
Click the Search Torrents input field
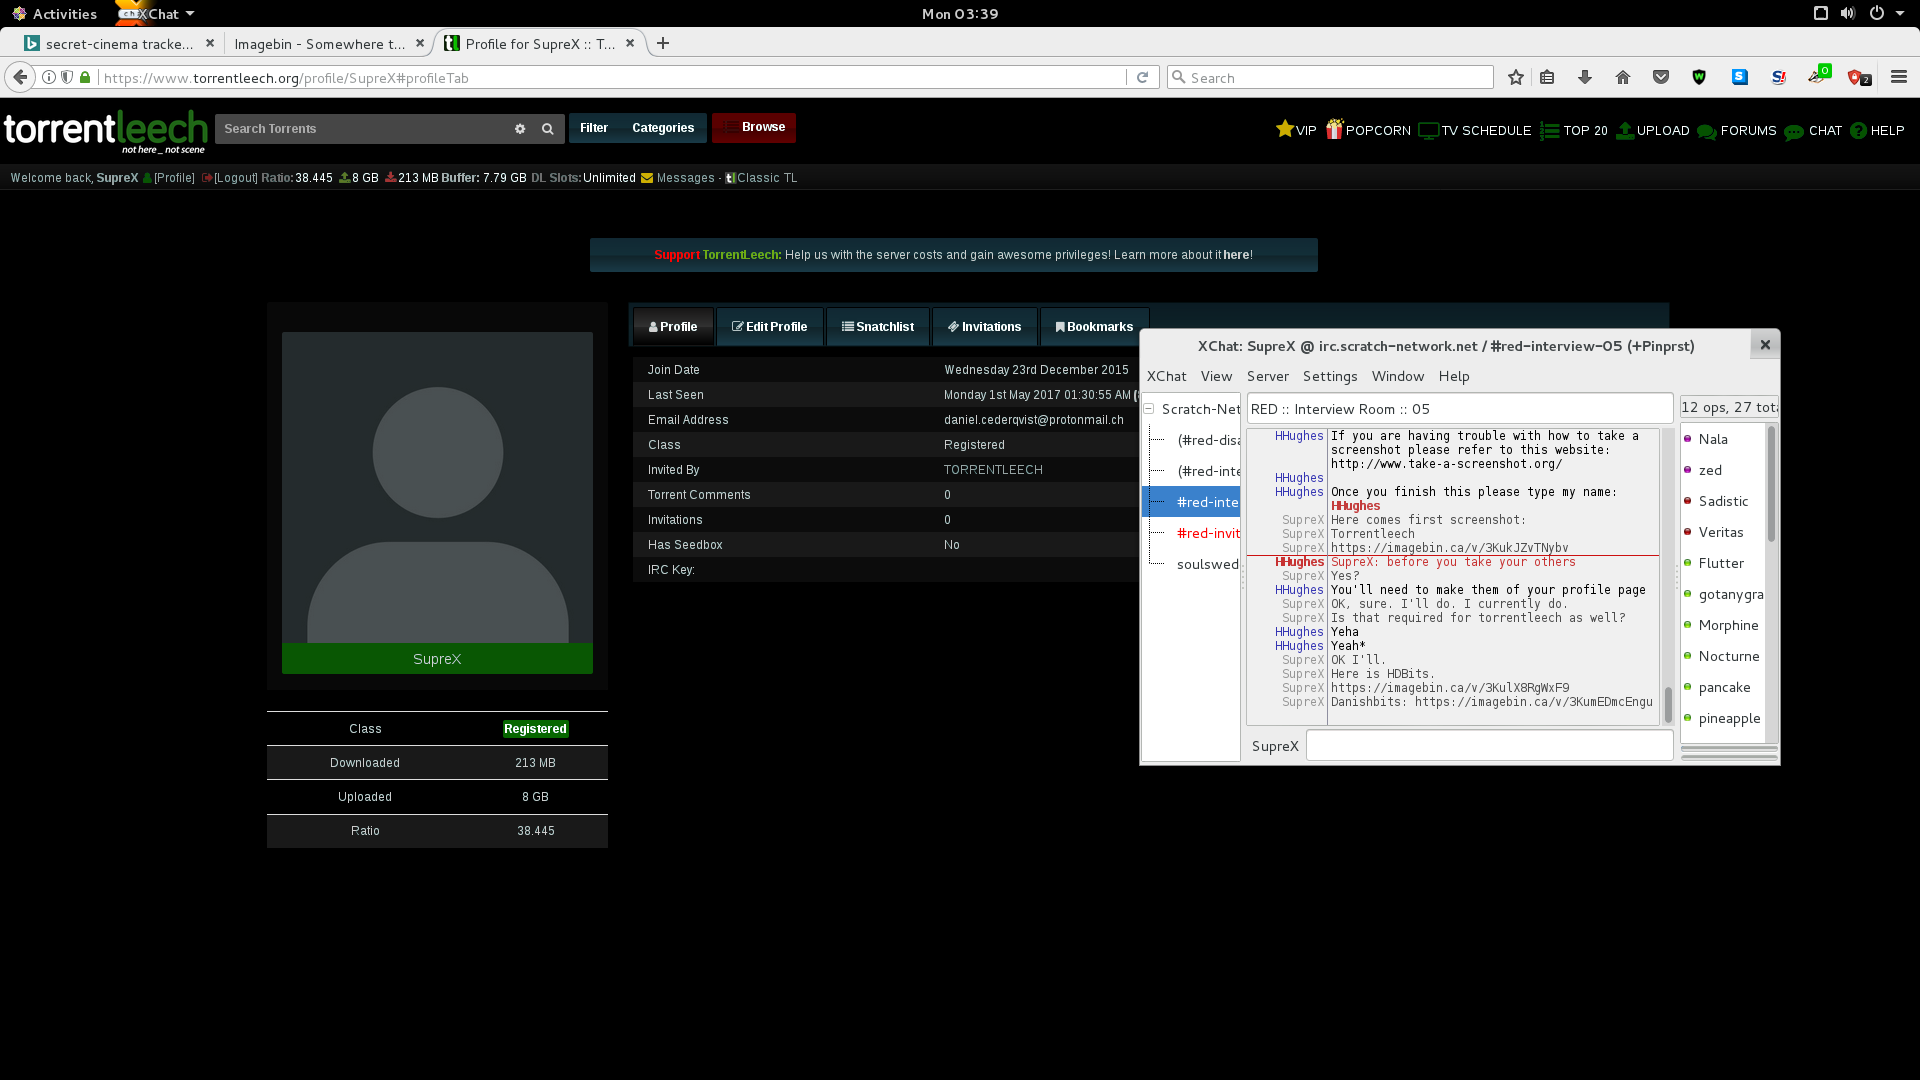362,129
